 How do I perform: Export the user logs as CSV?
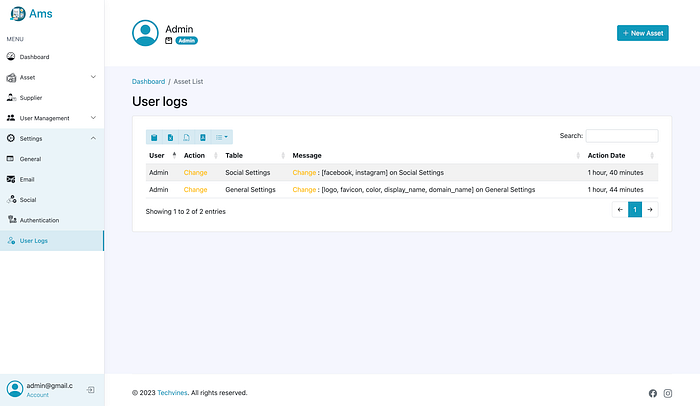186,137
